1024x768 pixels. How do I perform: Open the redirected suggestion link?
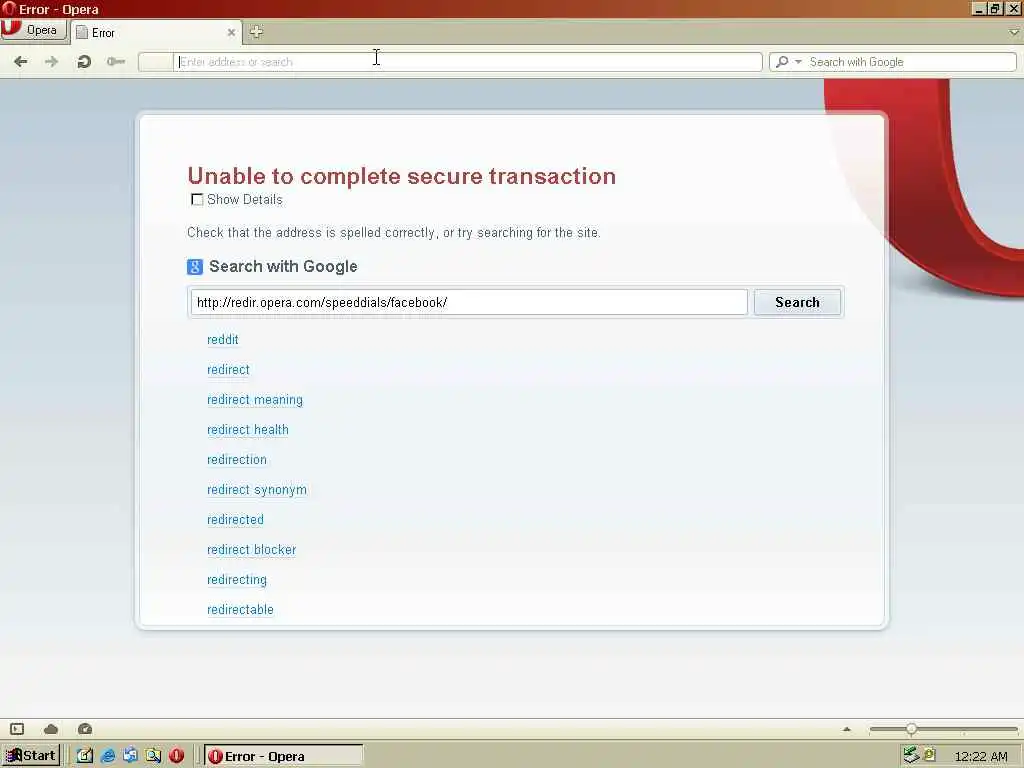pos(235,520)
